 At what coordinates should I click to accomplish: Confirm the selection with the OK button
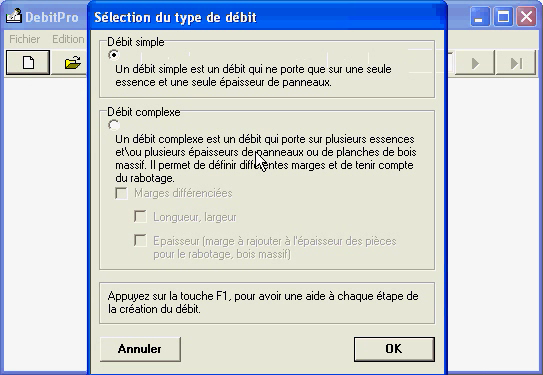pyautogui.click(x=394, y=349)
